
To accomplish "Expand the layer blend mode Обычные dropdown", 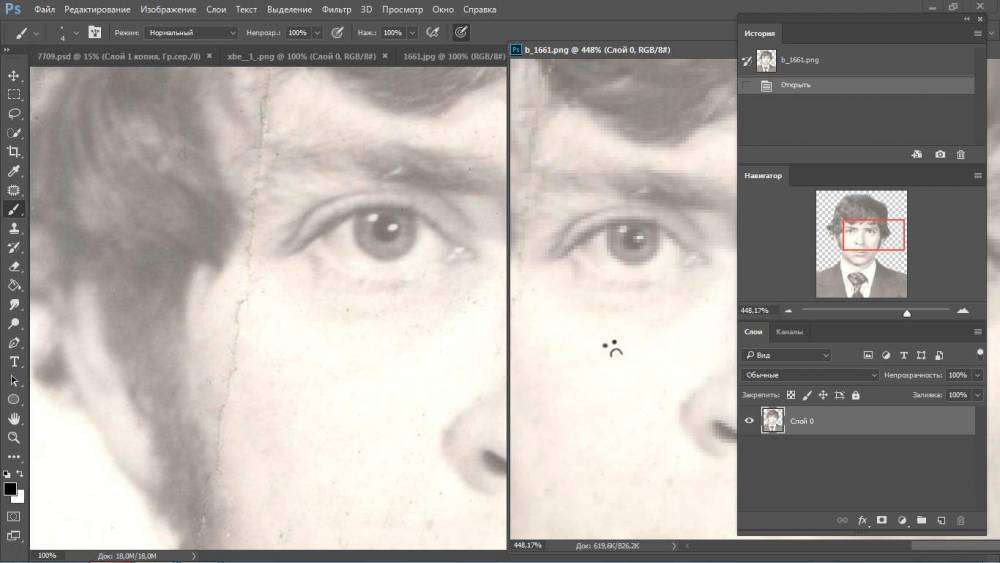I will pyautogui.click(x=810, y=375).
